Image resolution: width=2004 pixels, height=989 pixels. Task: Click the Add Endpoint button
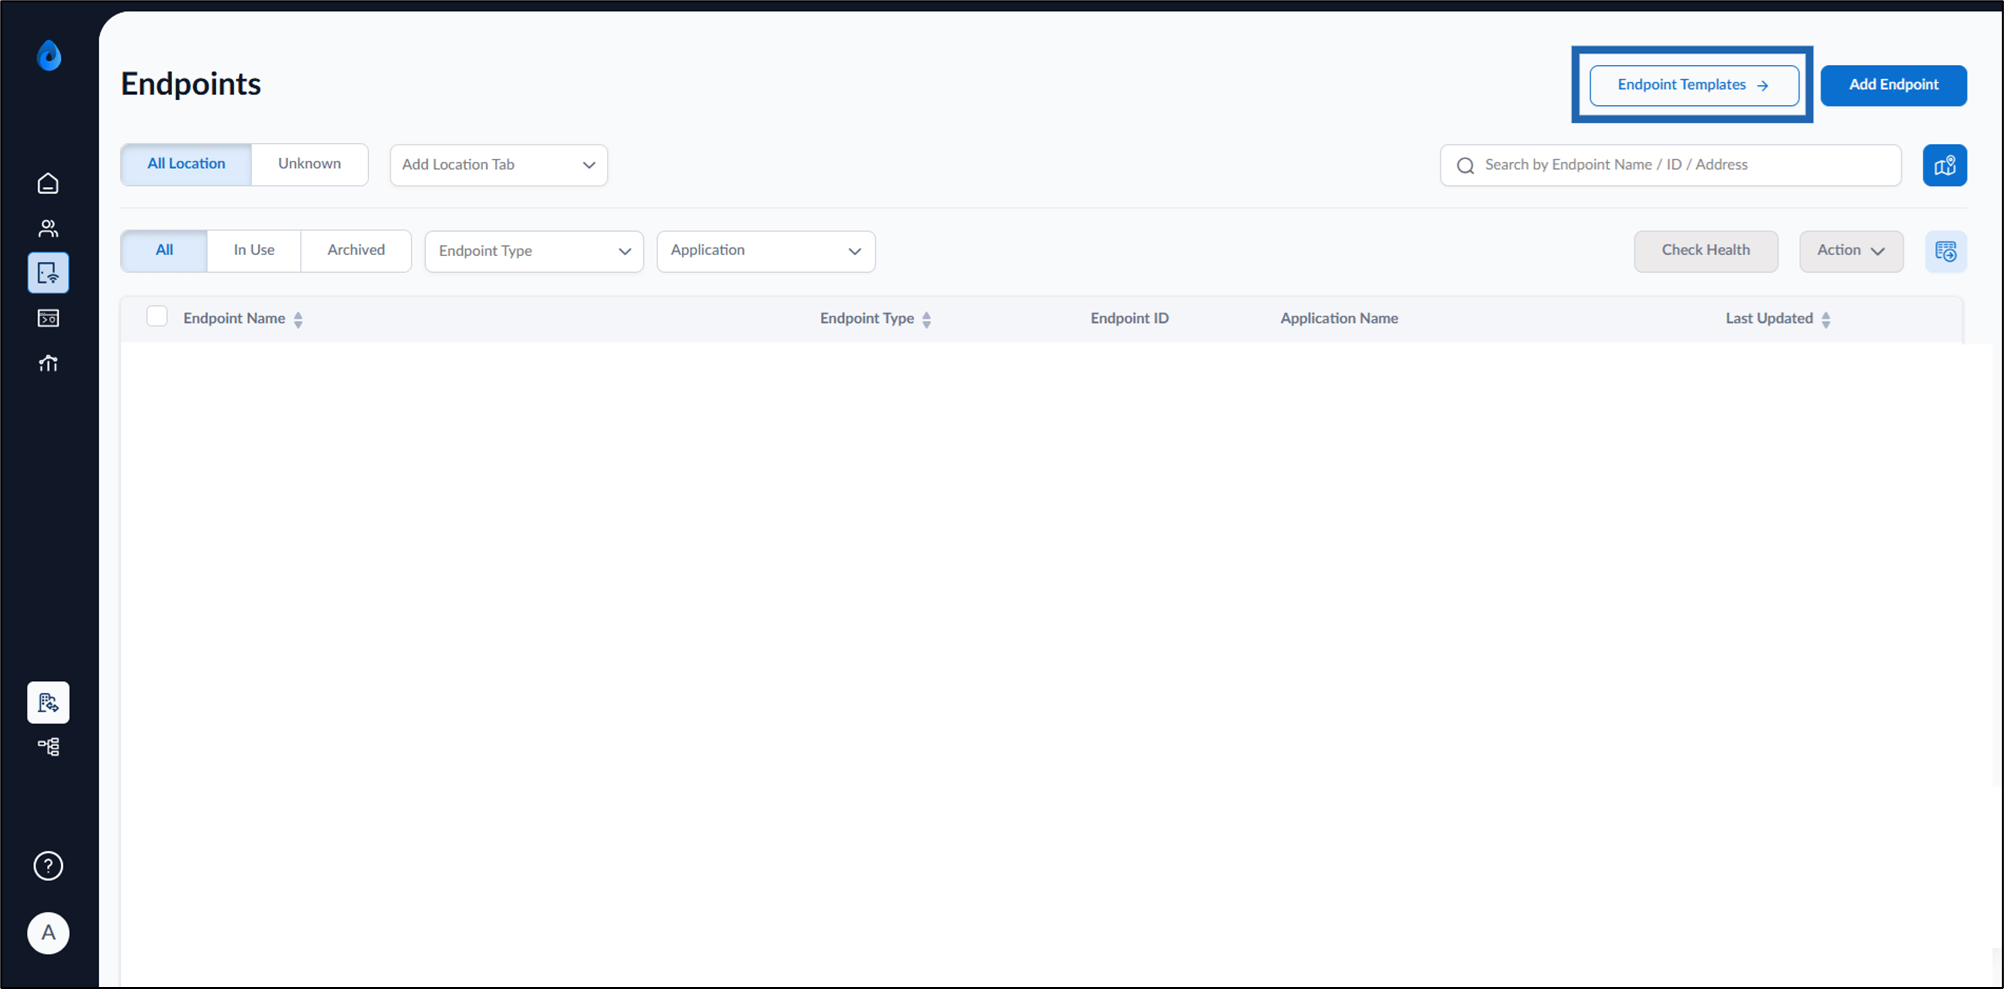tap(1893, 85)
